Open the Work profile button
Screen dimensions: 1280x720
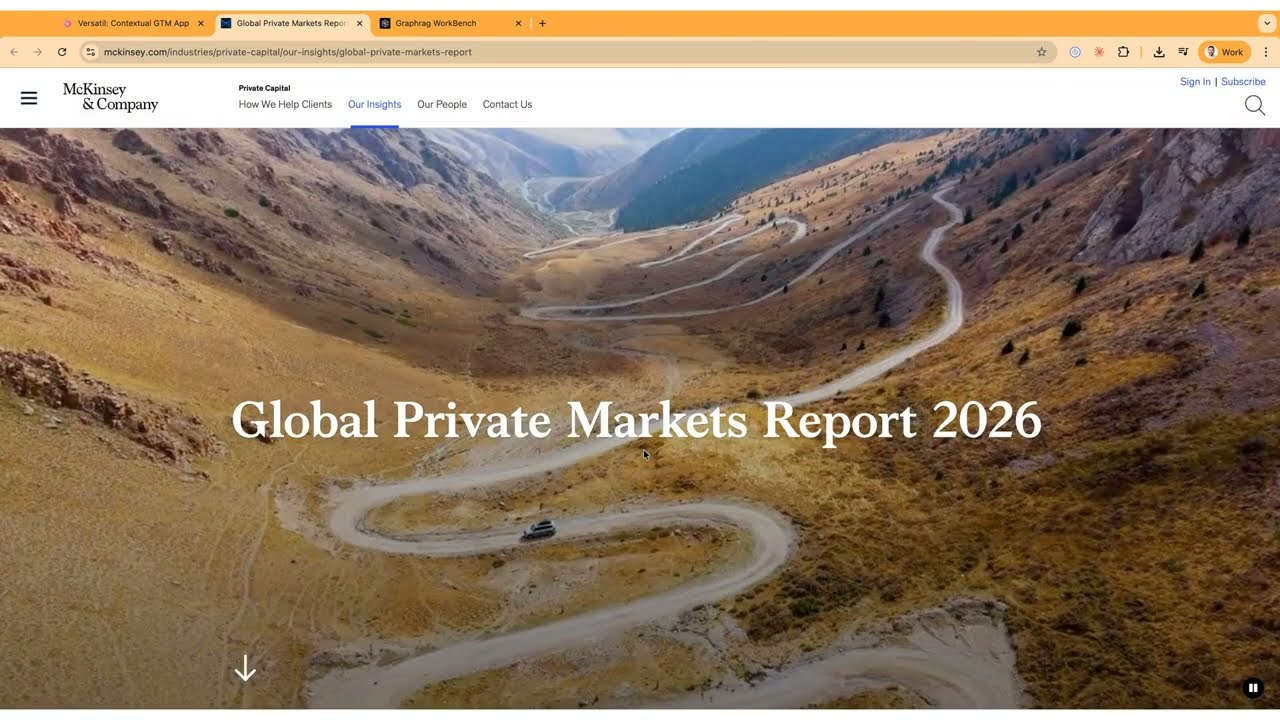[1225, 52]
